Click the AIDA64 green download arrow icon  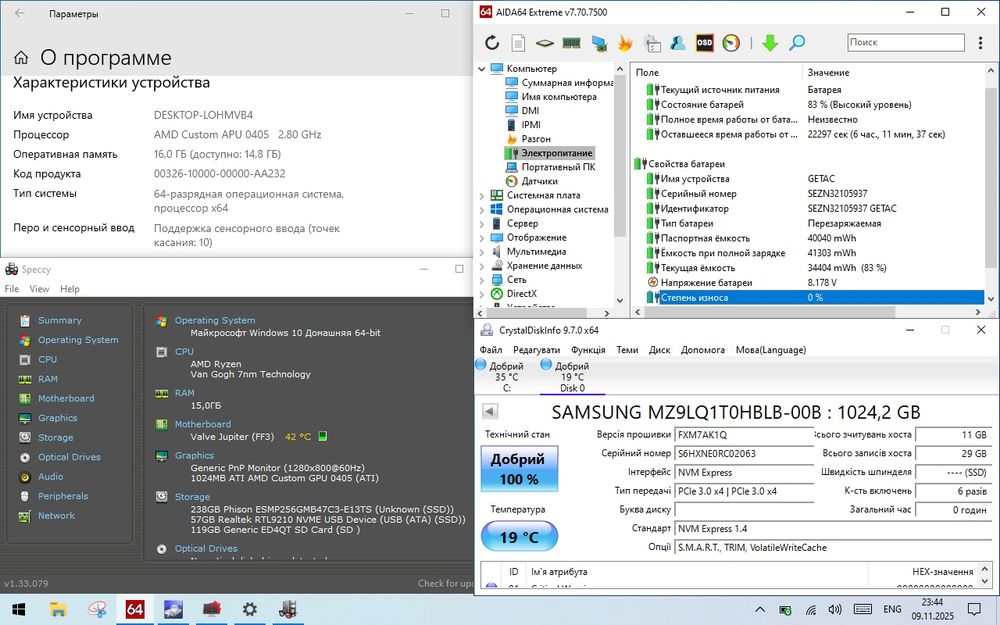pos(770,43)
